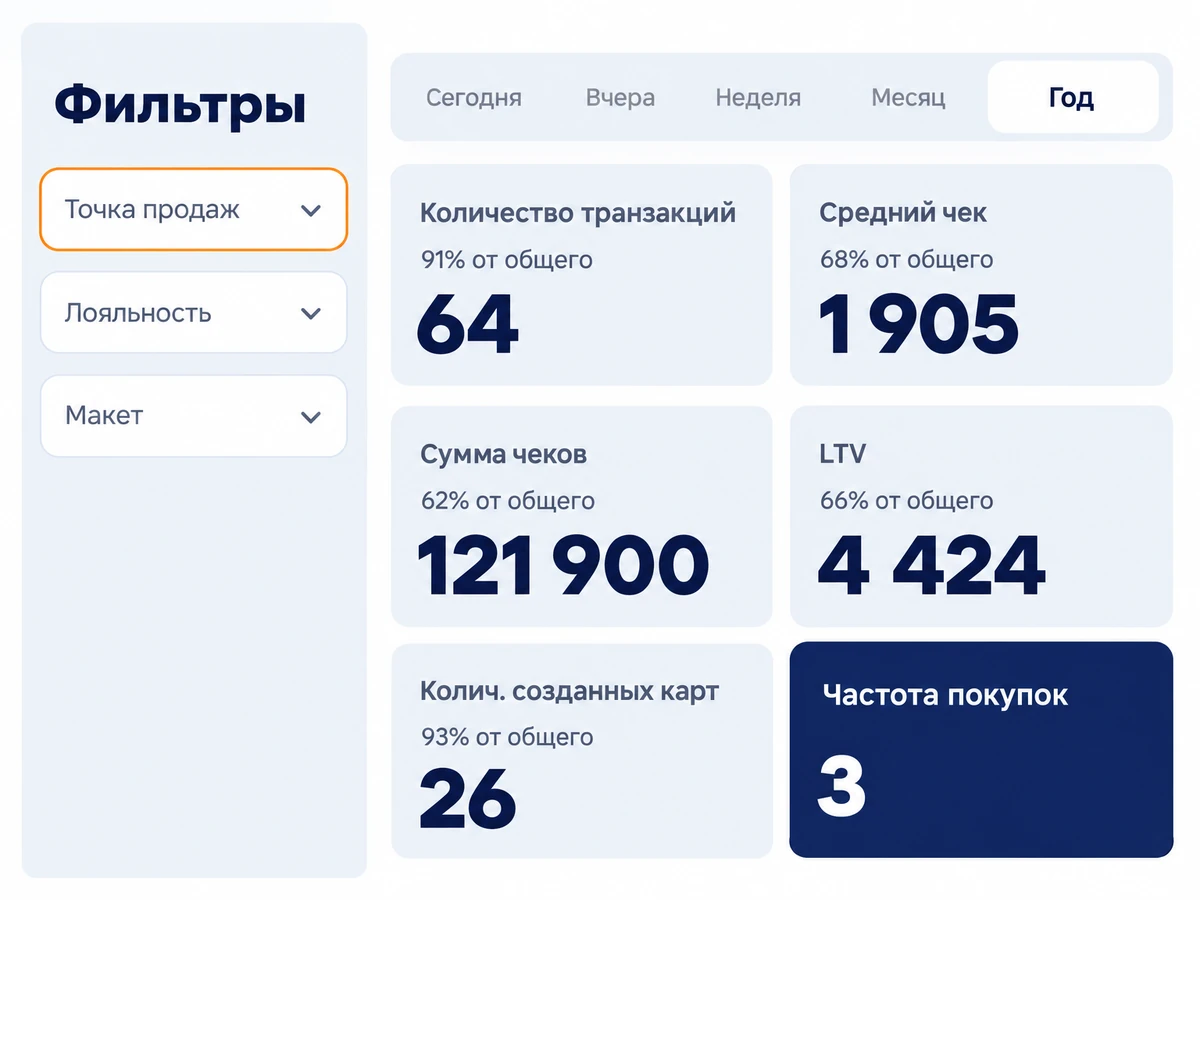The image size is (1200, 1040).
Task: Click the "66% от общего" text
Action: click(906, 501)
